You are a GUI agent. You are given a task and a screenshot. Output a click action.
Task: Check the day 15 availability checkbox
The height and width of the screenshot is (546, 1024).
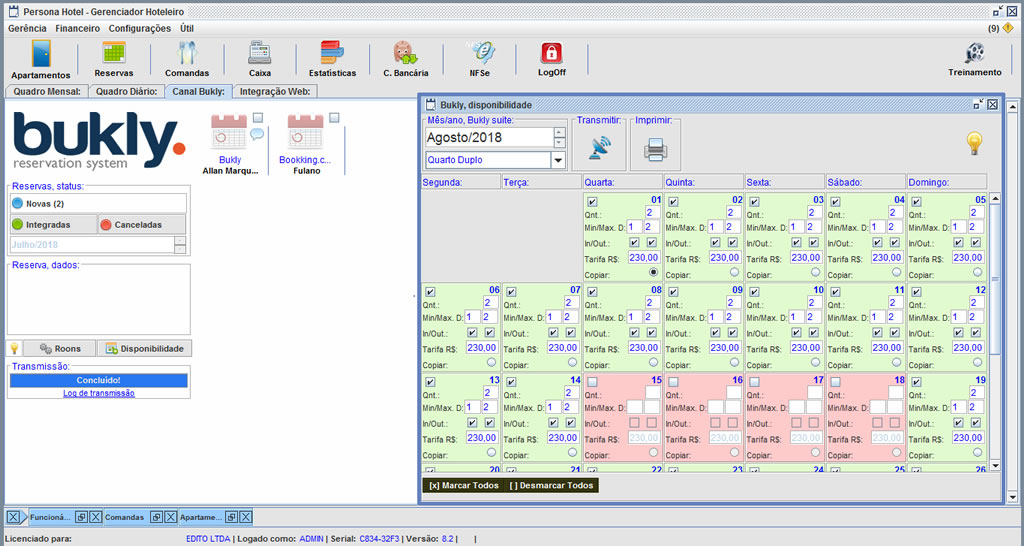point(592,382)
